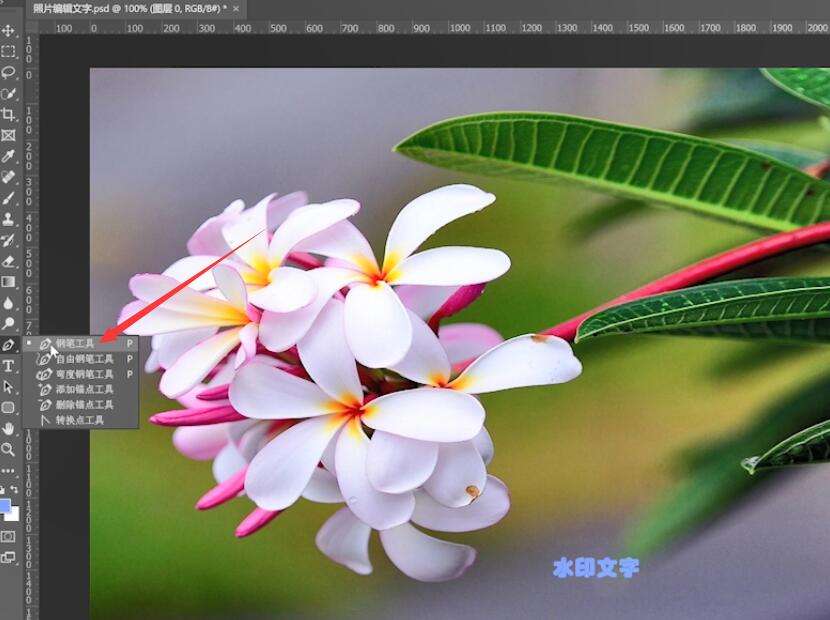Screen dimensions: 830x620
Task: Select the Hand tool
Action: point(8,428)
